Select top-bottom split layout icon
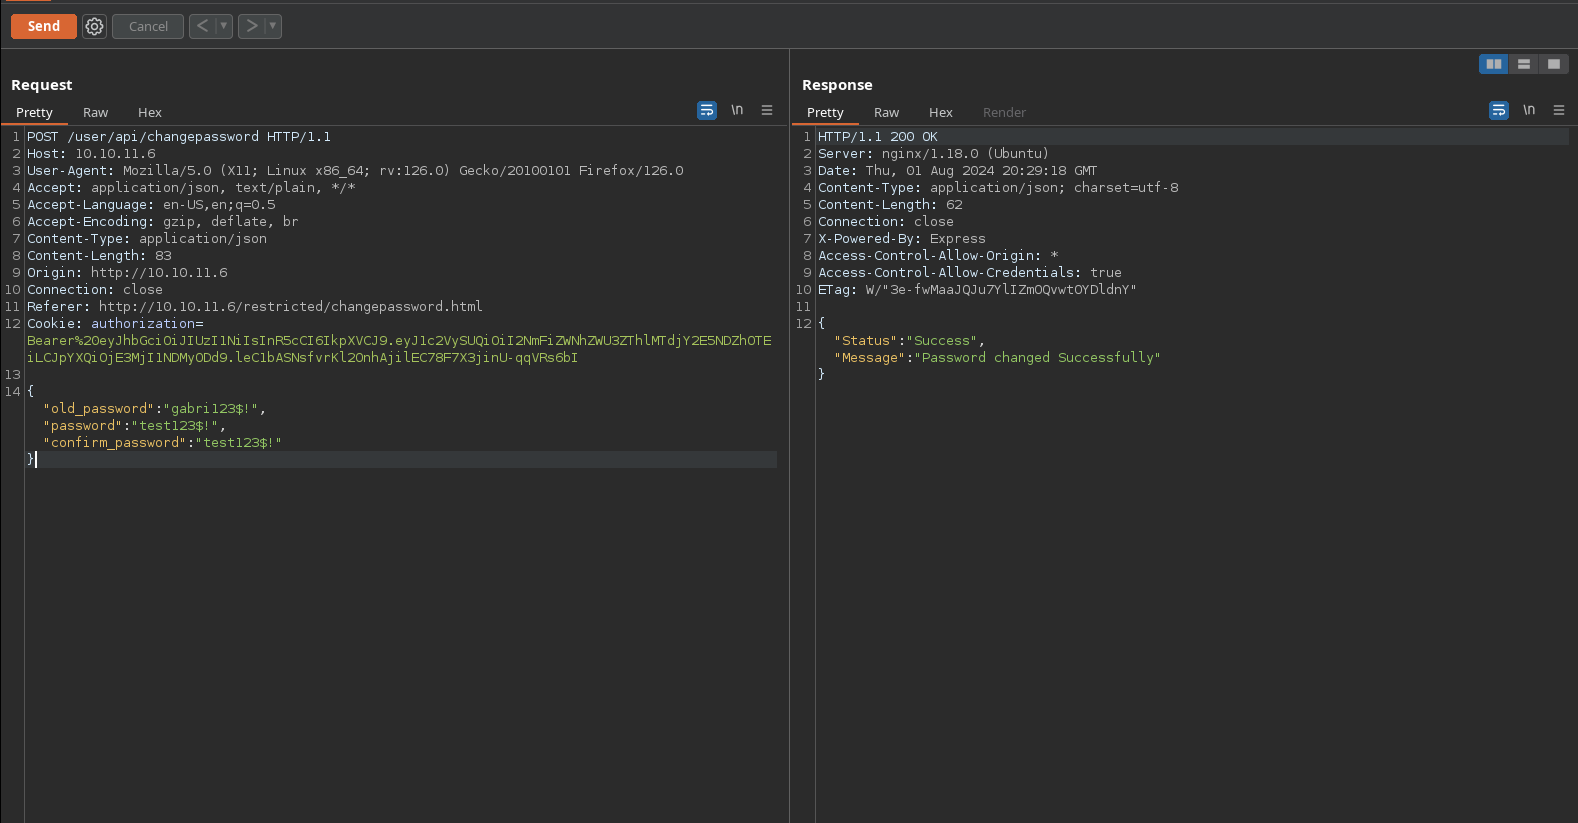This screenshot has width=1578, height=823. click(x=1524, y=64)
